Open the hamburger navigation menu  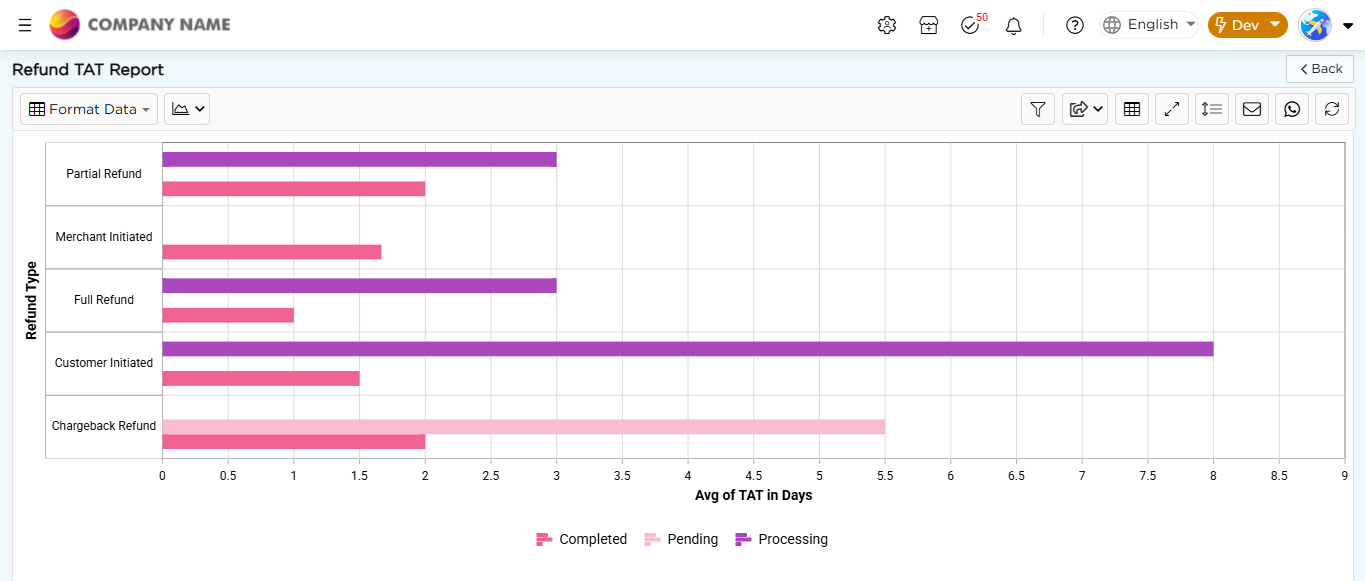[x=25, y=25]
